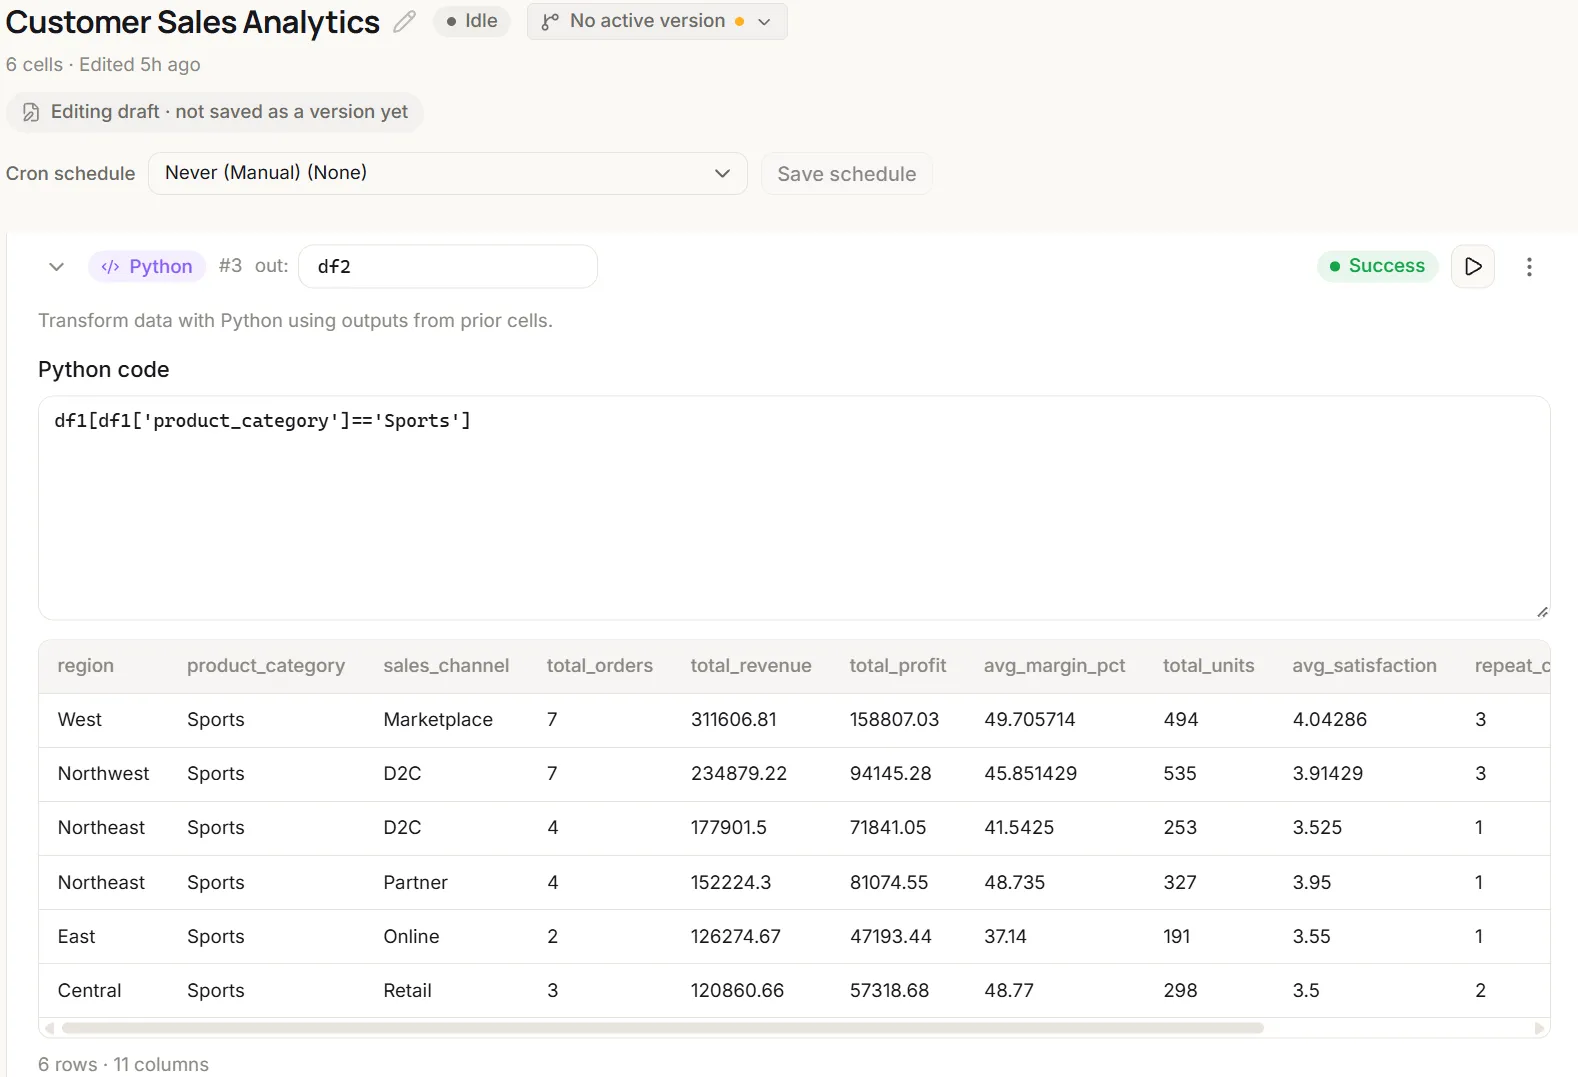Click the Marketplace sales channel cell

438,720
